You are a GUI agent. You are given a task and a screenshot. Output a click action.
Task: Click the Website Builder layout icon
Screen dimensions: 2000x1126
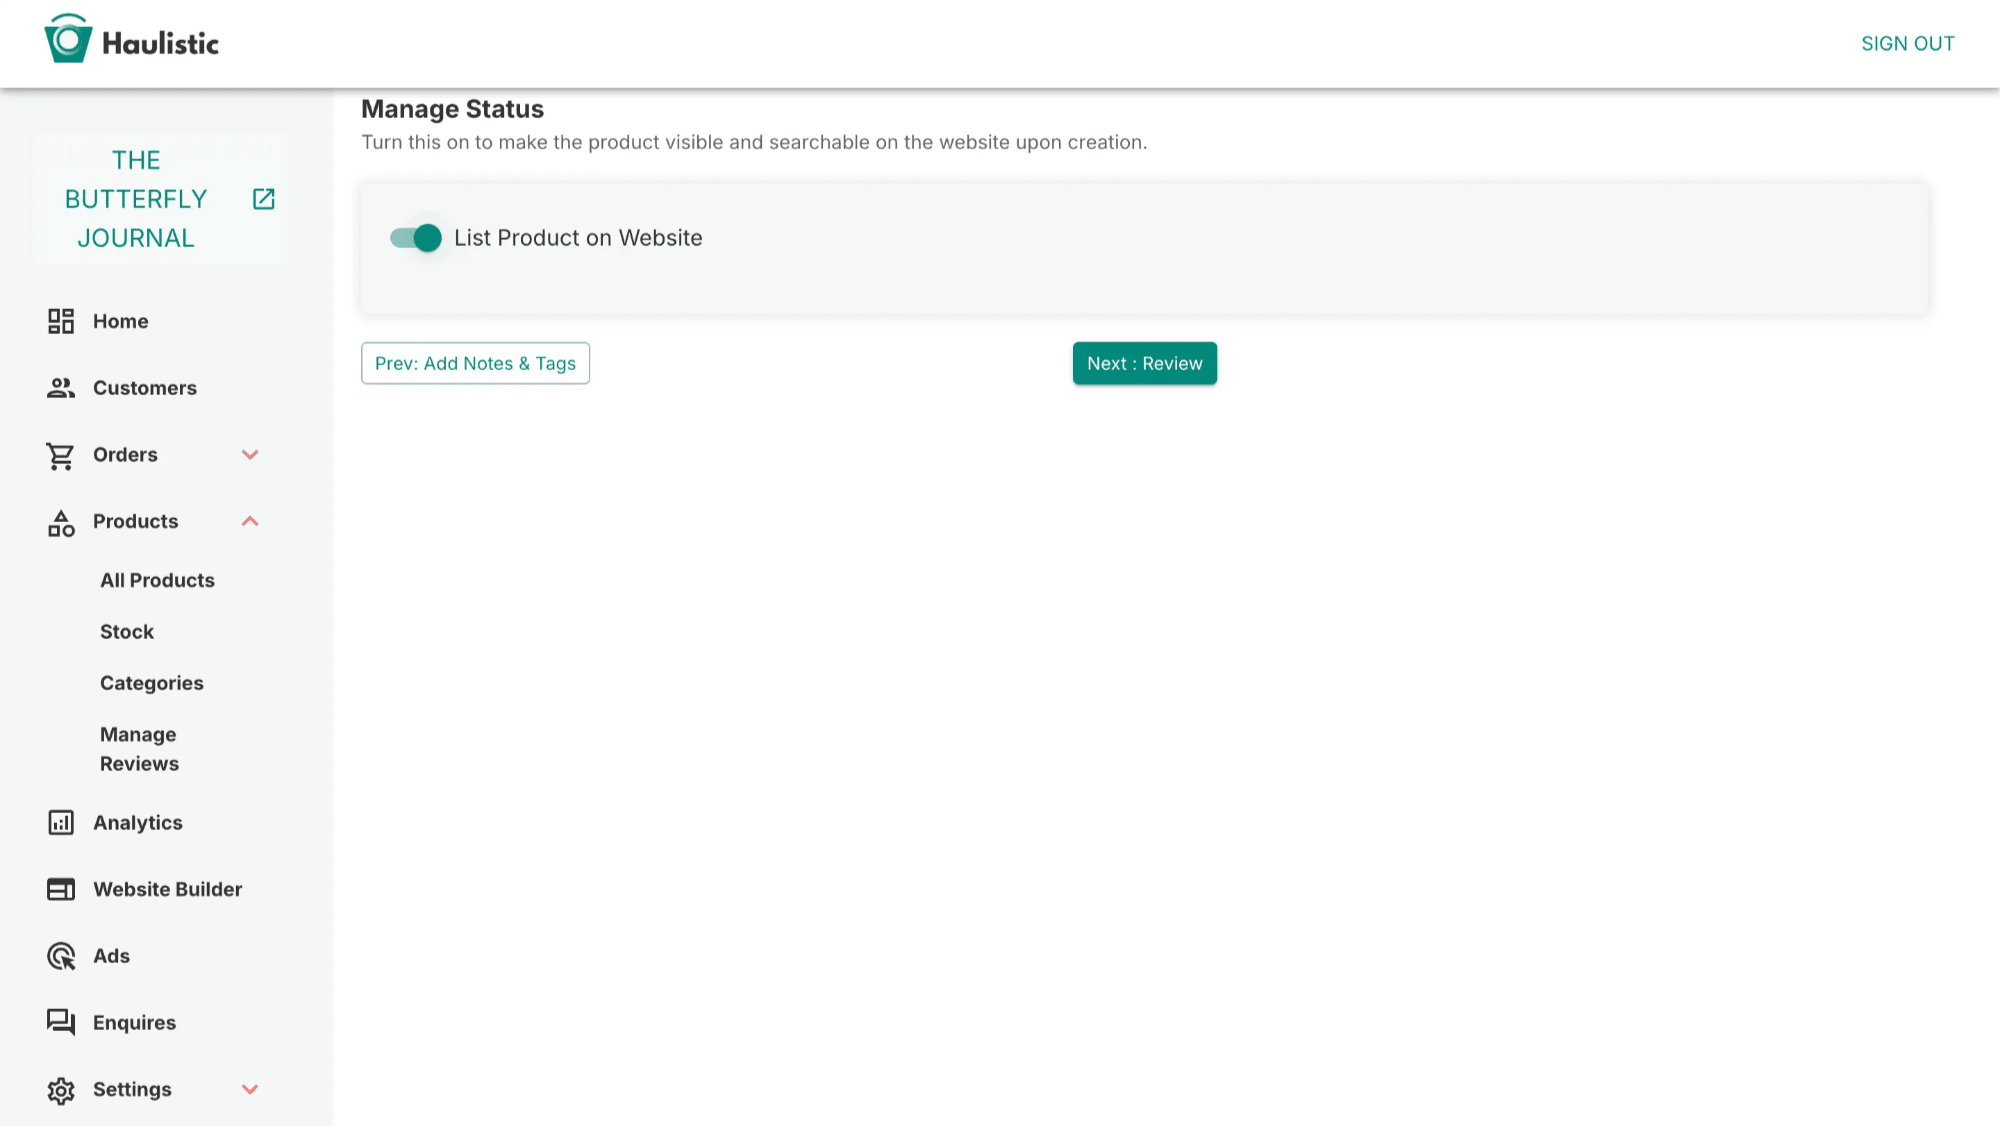61,889
